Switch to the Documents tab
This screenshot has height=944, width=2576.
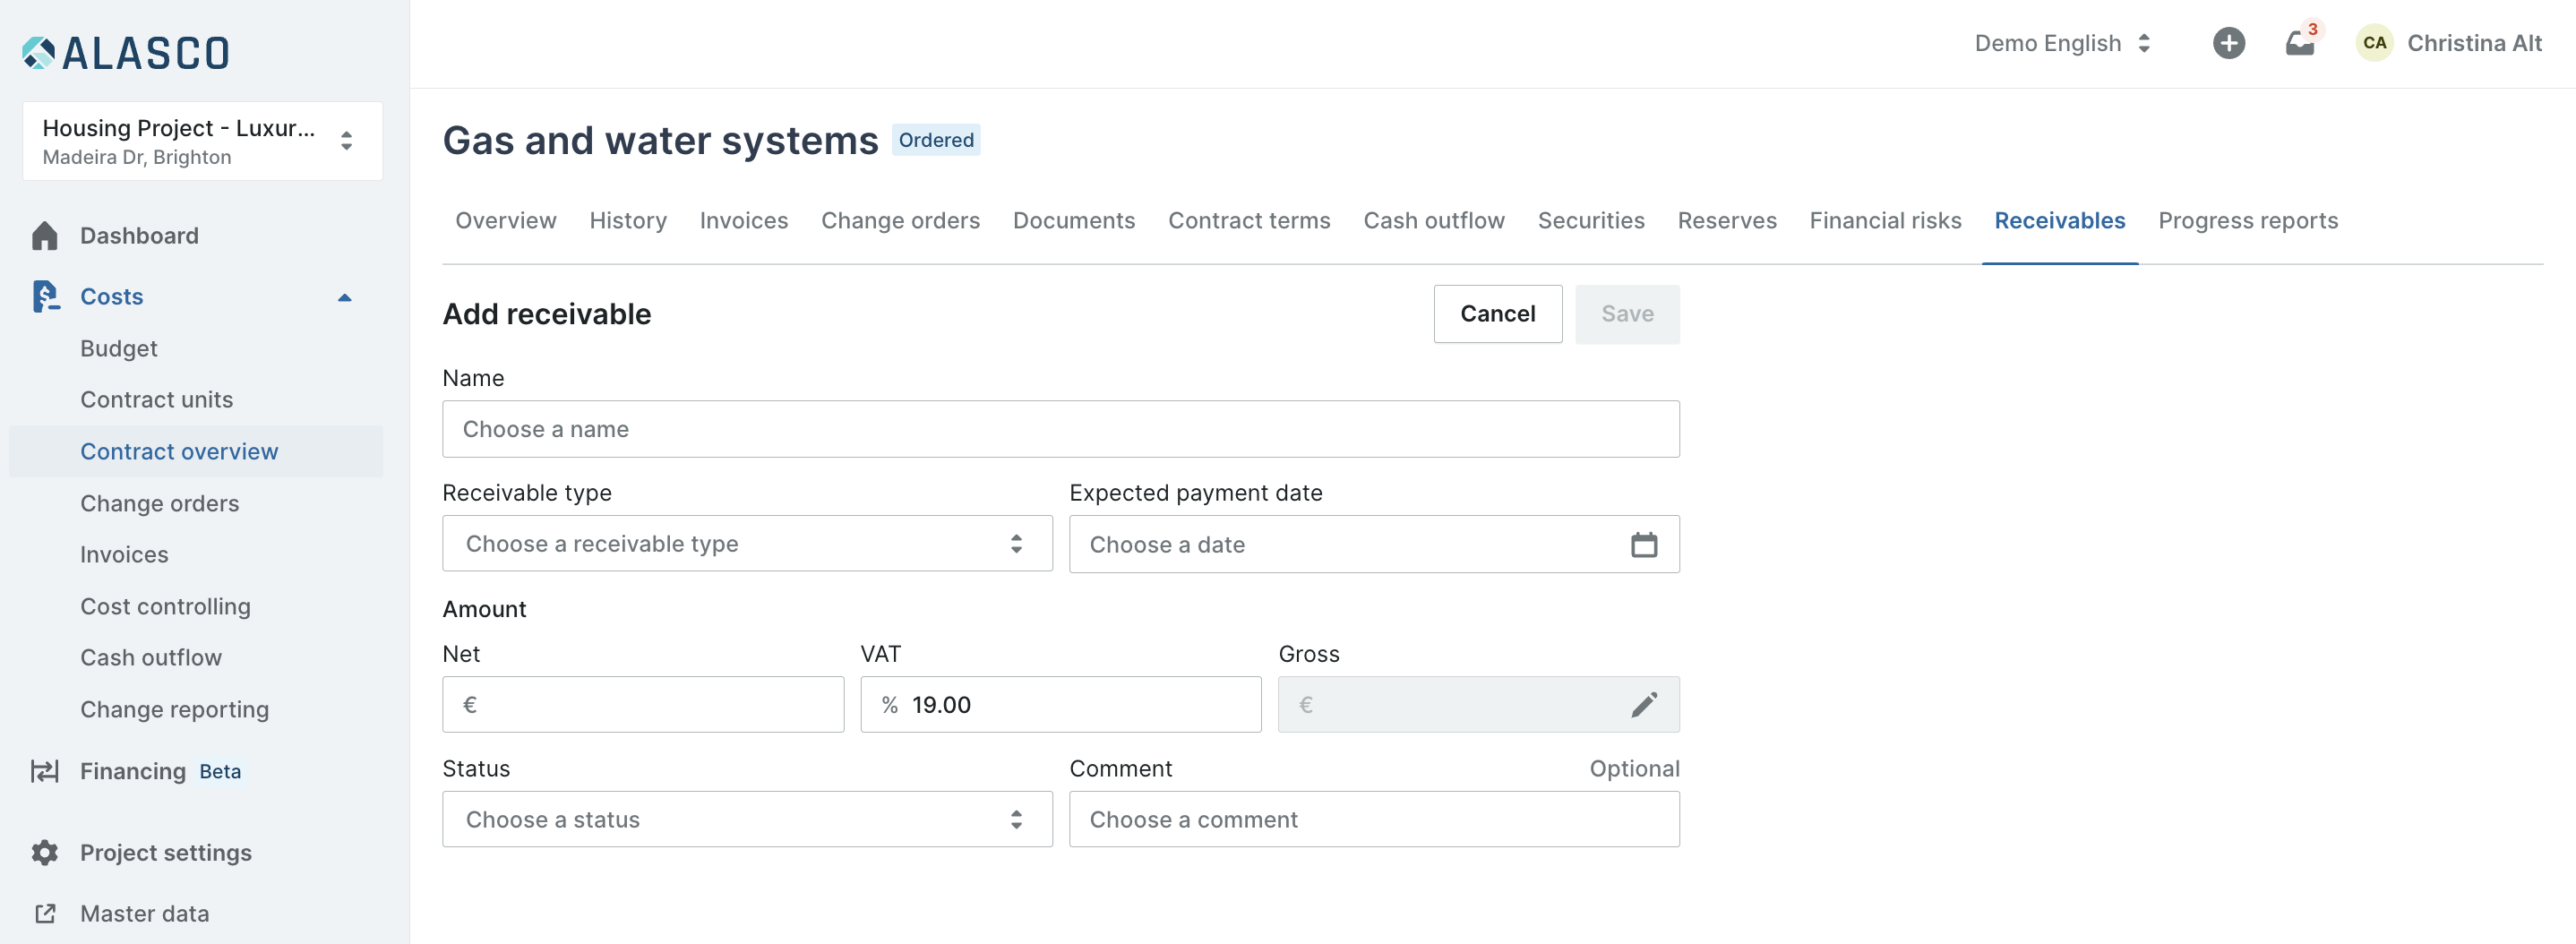click(1074, 221)
